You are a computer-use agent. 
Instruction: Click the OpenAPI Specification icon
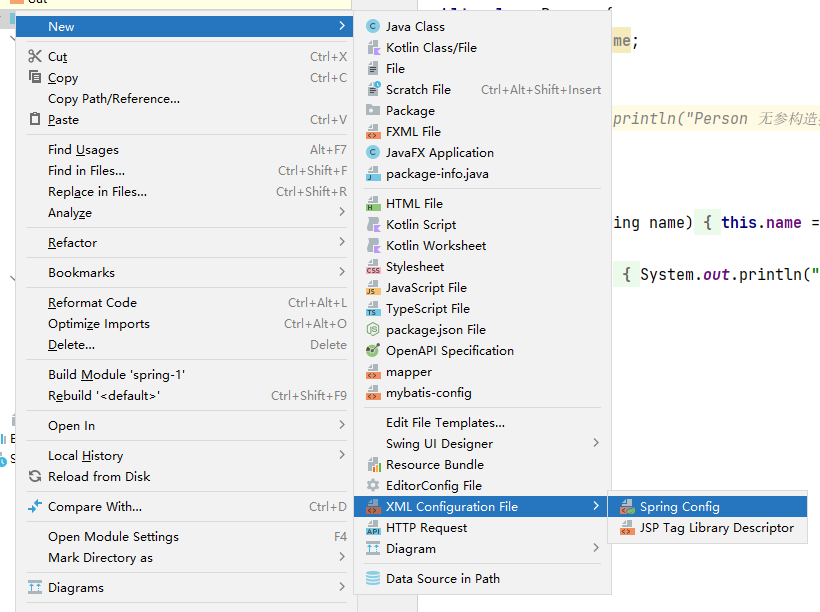(373, 351)
